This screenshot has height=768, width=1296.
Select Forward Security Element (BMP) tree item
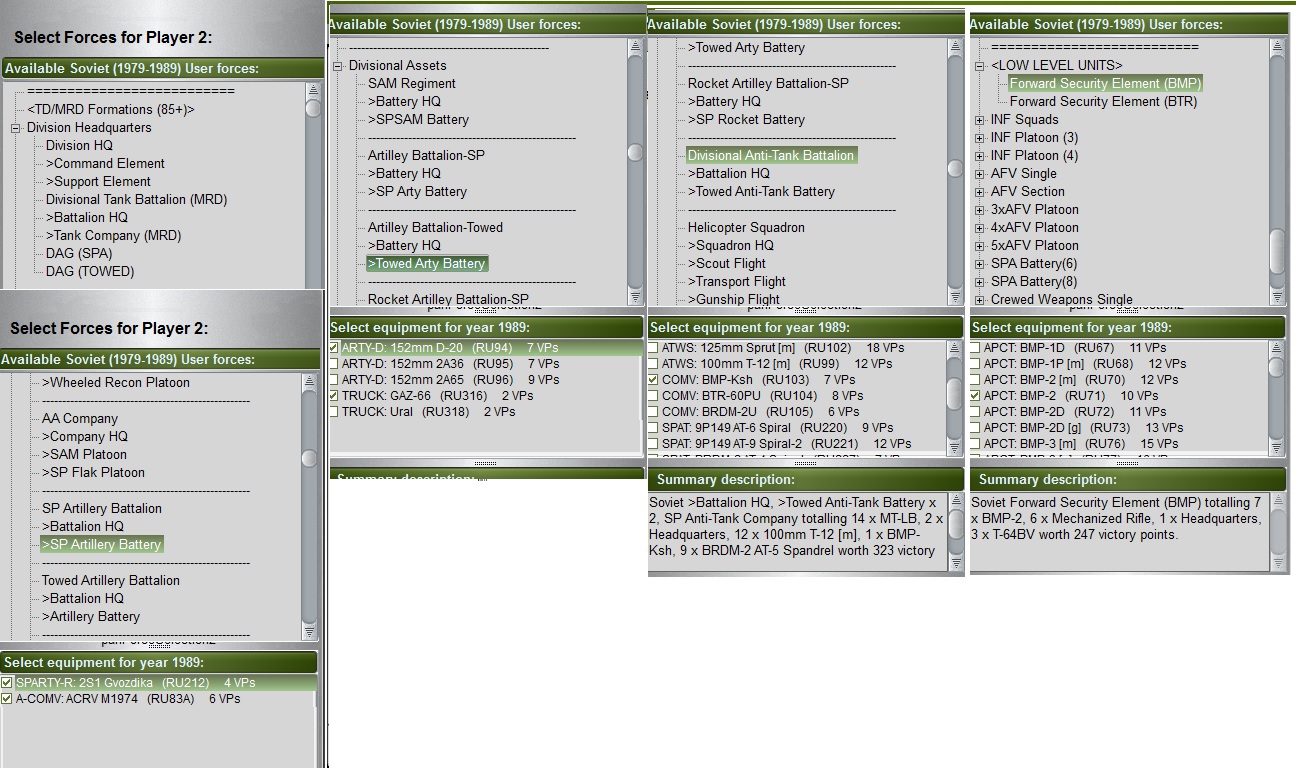point(1105,84)
